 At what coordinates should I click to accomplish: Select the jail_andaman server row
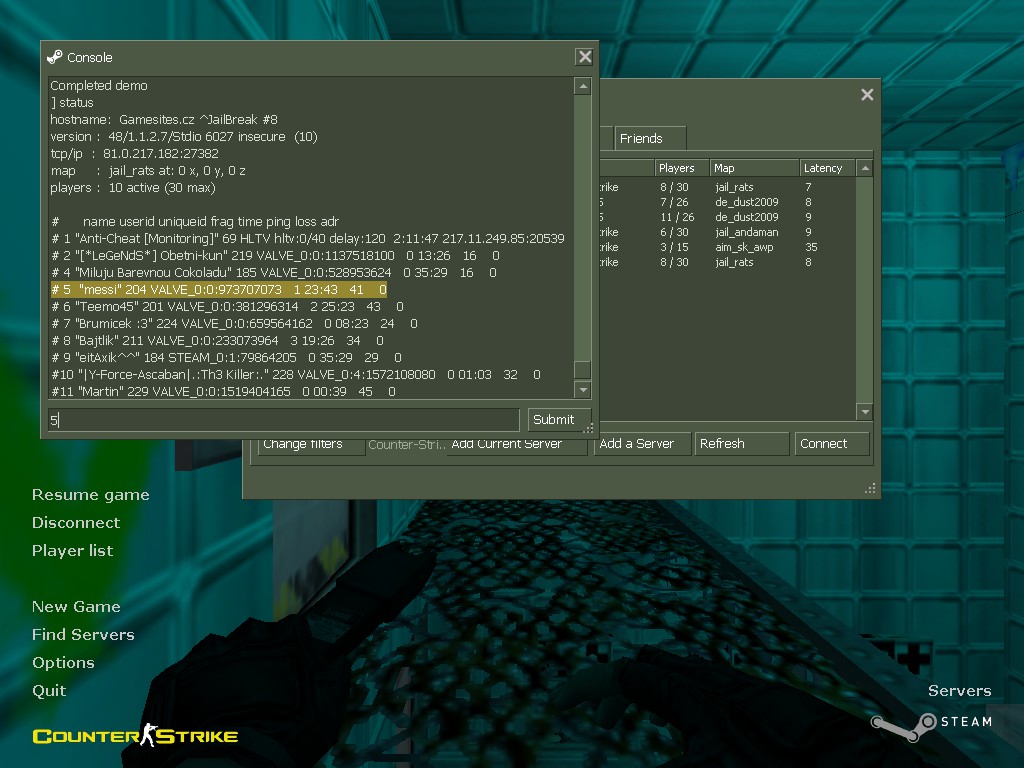pyautogui.click(x=727, y=232)
